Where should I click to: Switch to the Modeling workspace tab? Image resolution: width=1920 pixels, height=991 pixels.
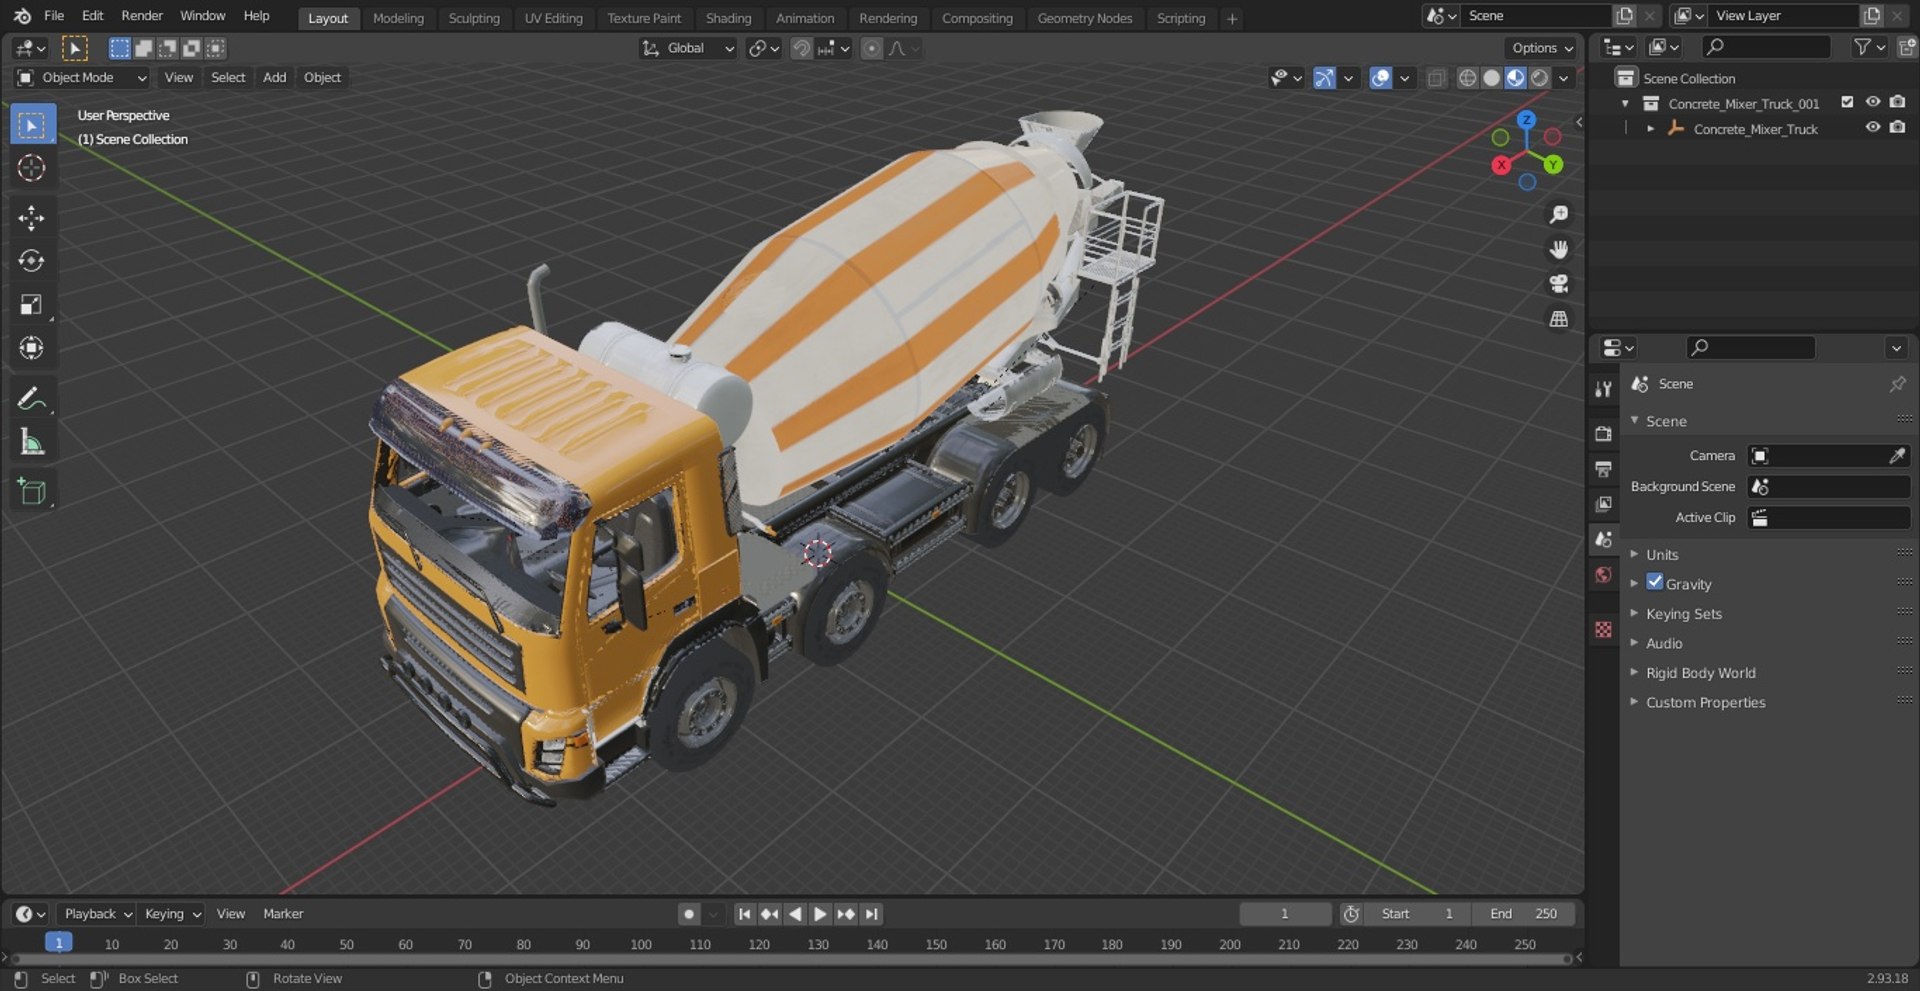coord(398,18)
